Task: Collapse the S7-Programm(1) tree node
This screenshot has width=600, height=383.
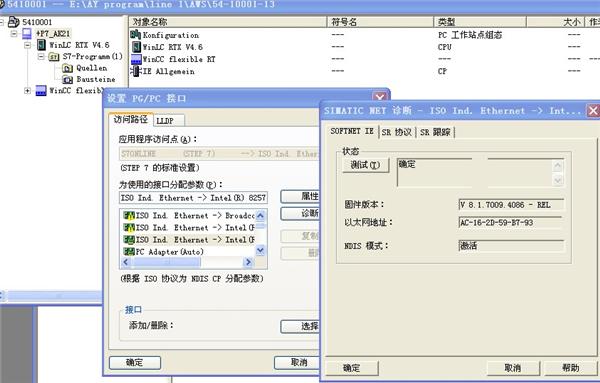Action: [41, 57]
